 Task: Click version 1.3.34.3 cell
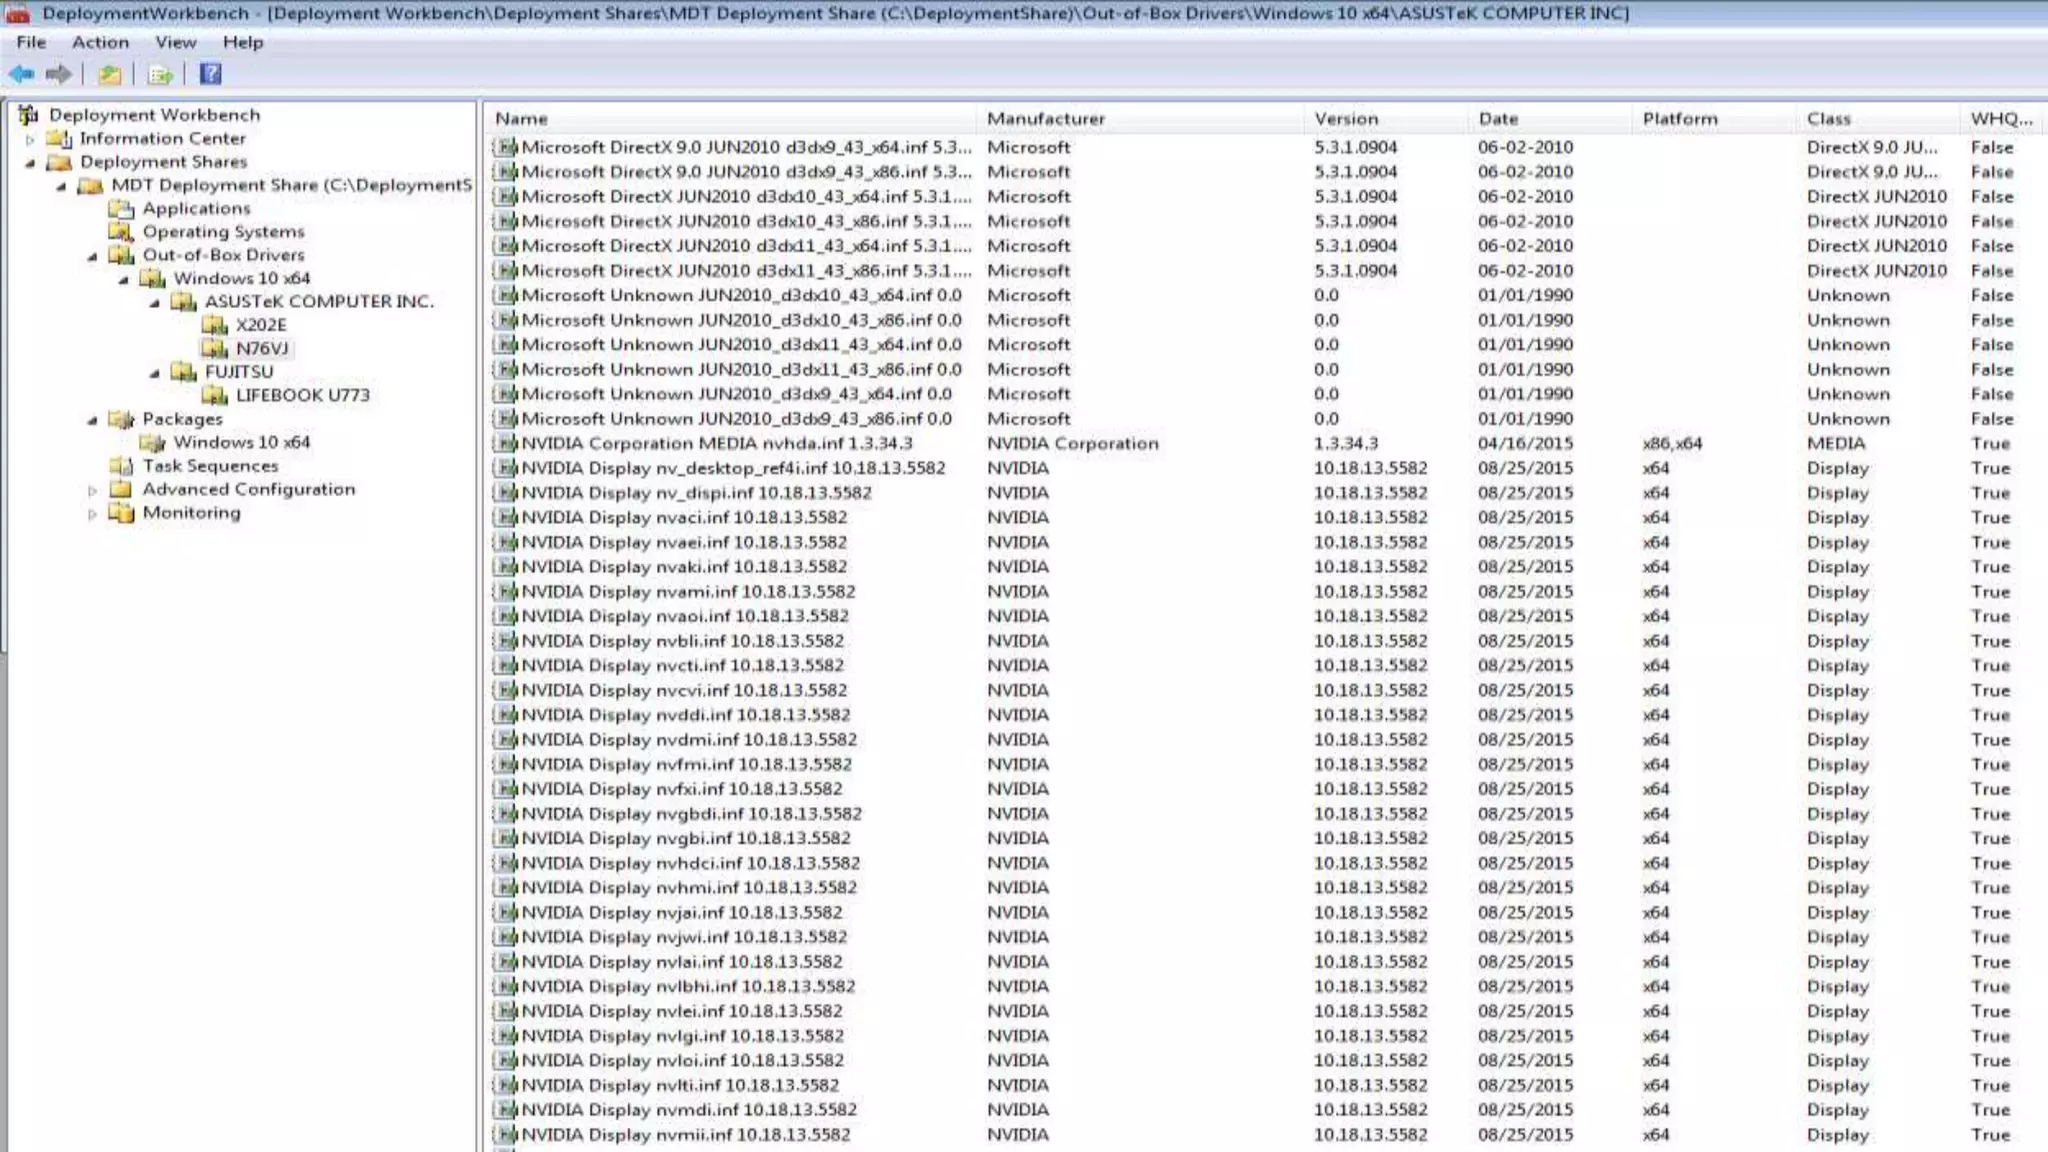pos(1345,443)
